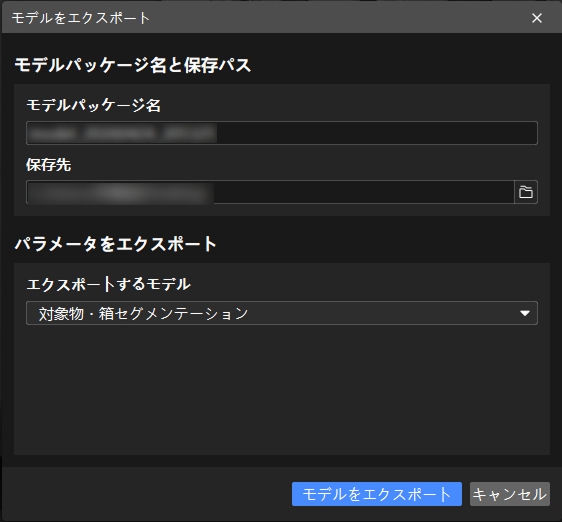This screenshot has width=562, height=522.
Task: Click the モデルパッケージ名 label
Action: 94,105
